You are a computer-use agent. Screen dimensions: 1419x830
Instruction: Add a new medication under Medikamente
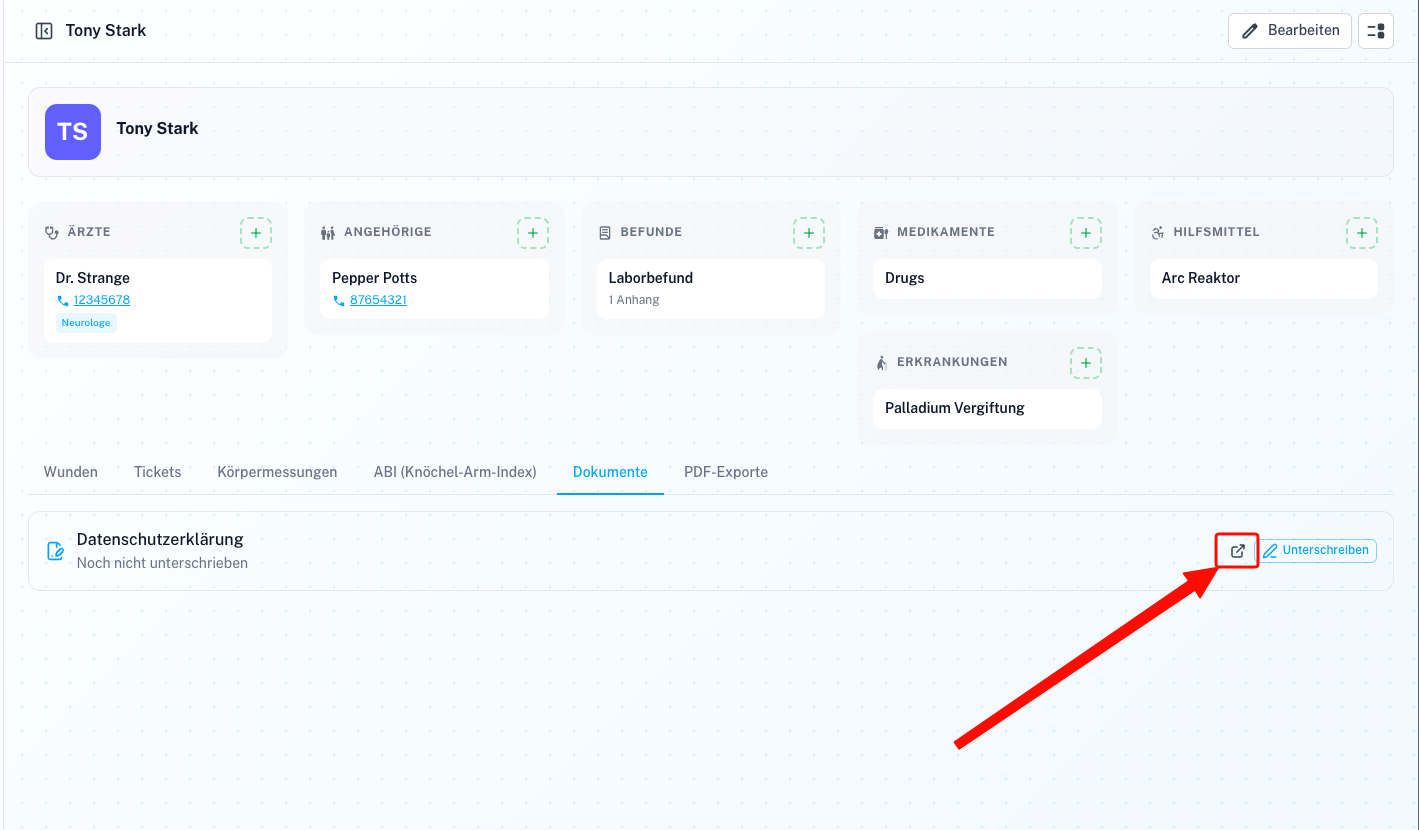pyautogui.click(x=1086, y=233)
